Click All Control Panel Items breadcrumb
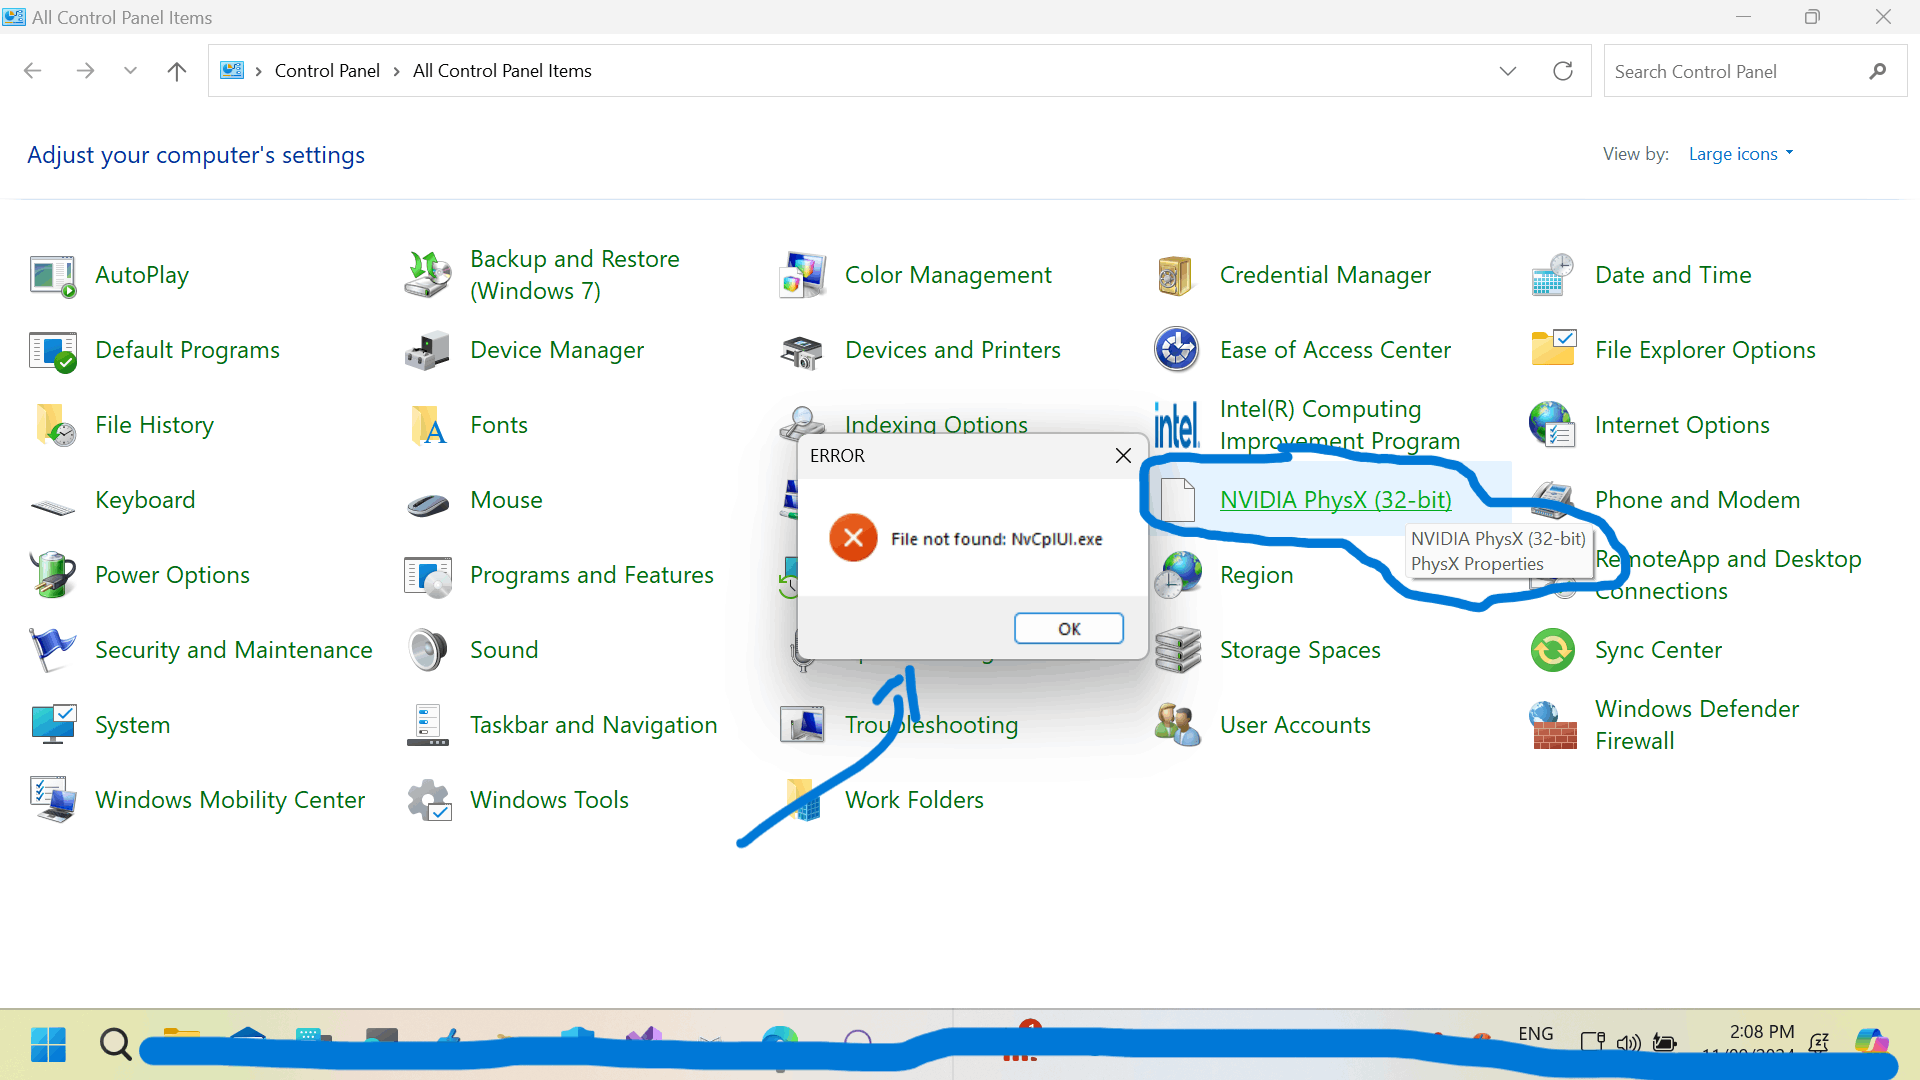This screenshot has height=1080, width=1920. (x=502, y=71)
